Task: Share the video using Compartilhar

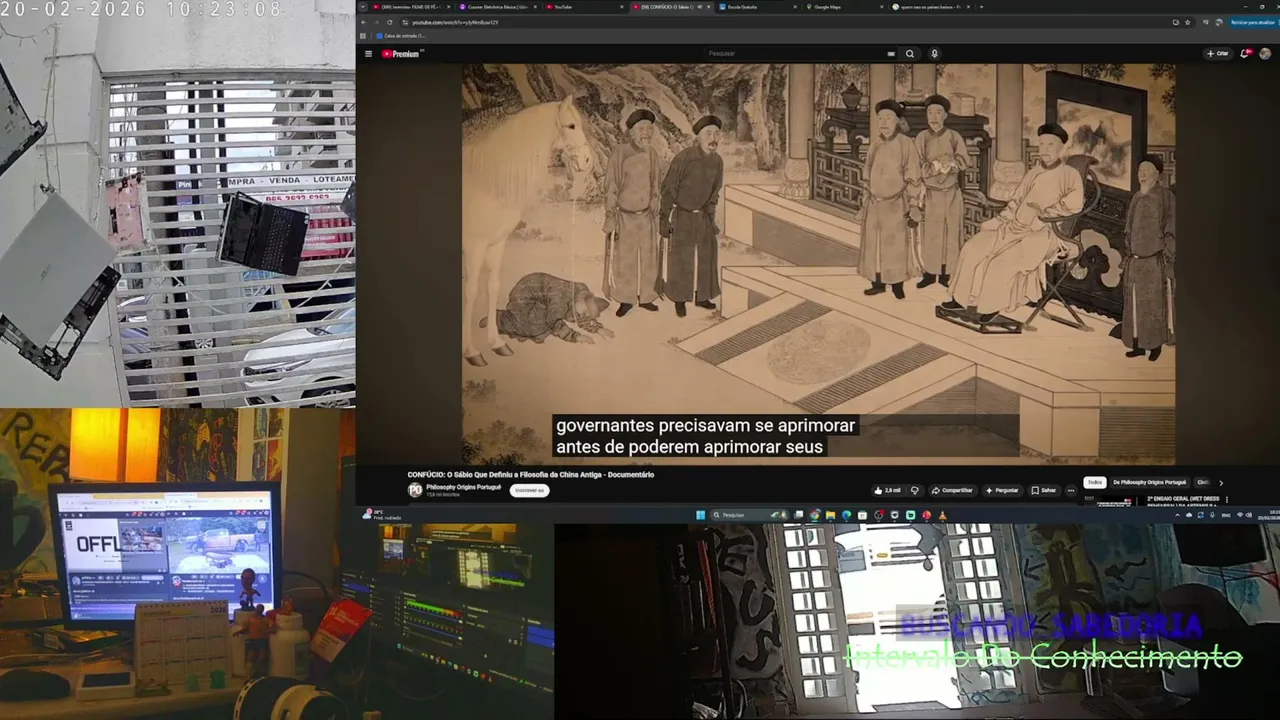Action: (x=952, y=490)
